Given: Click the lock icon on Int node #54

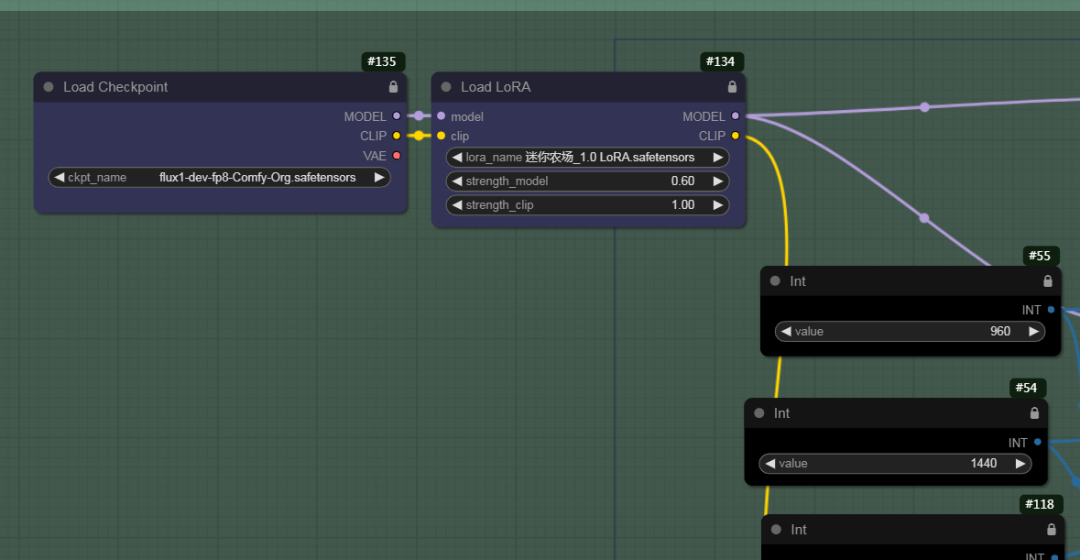Looking at the screenshot, I should (1034, 413).
